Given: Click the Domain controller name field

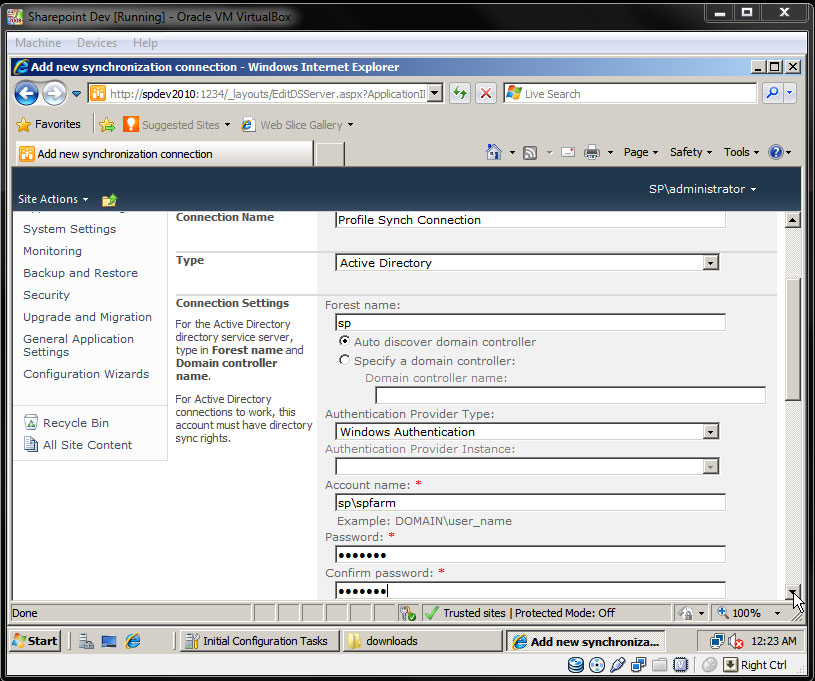Looking at the screenshot, I should point(570,396).
